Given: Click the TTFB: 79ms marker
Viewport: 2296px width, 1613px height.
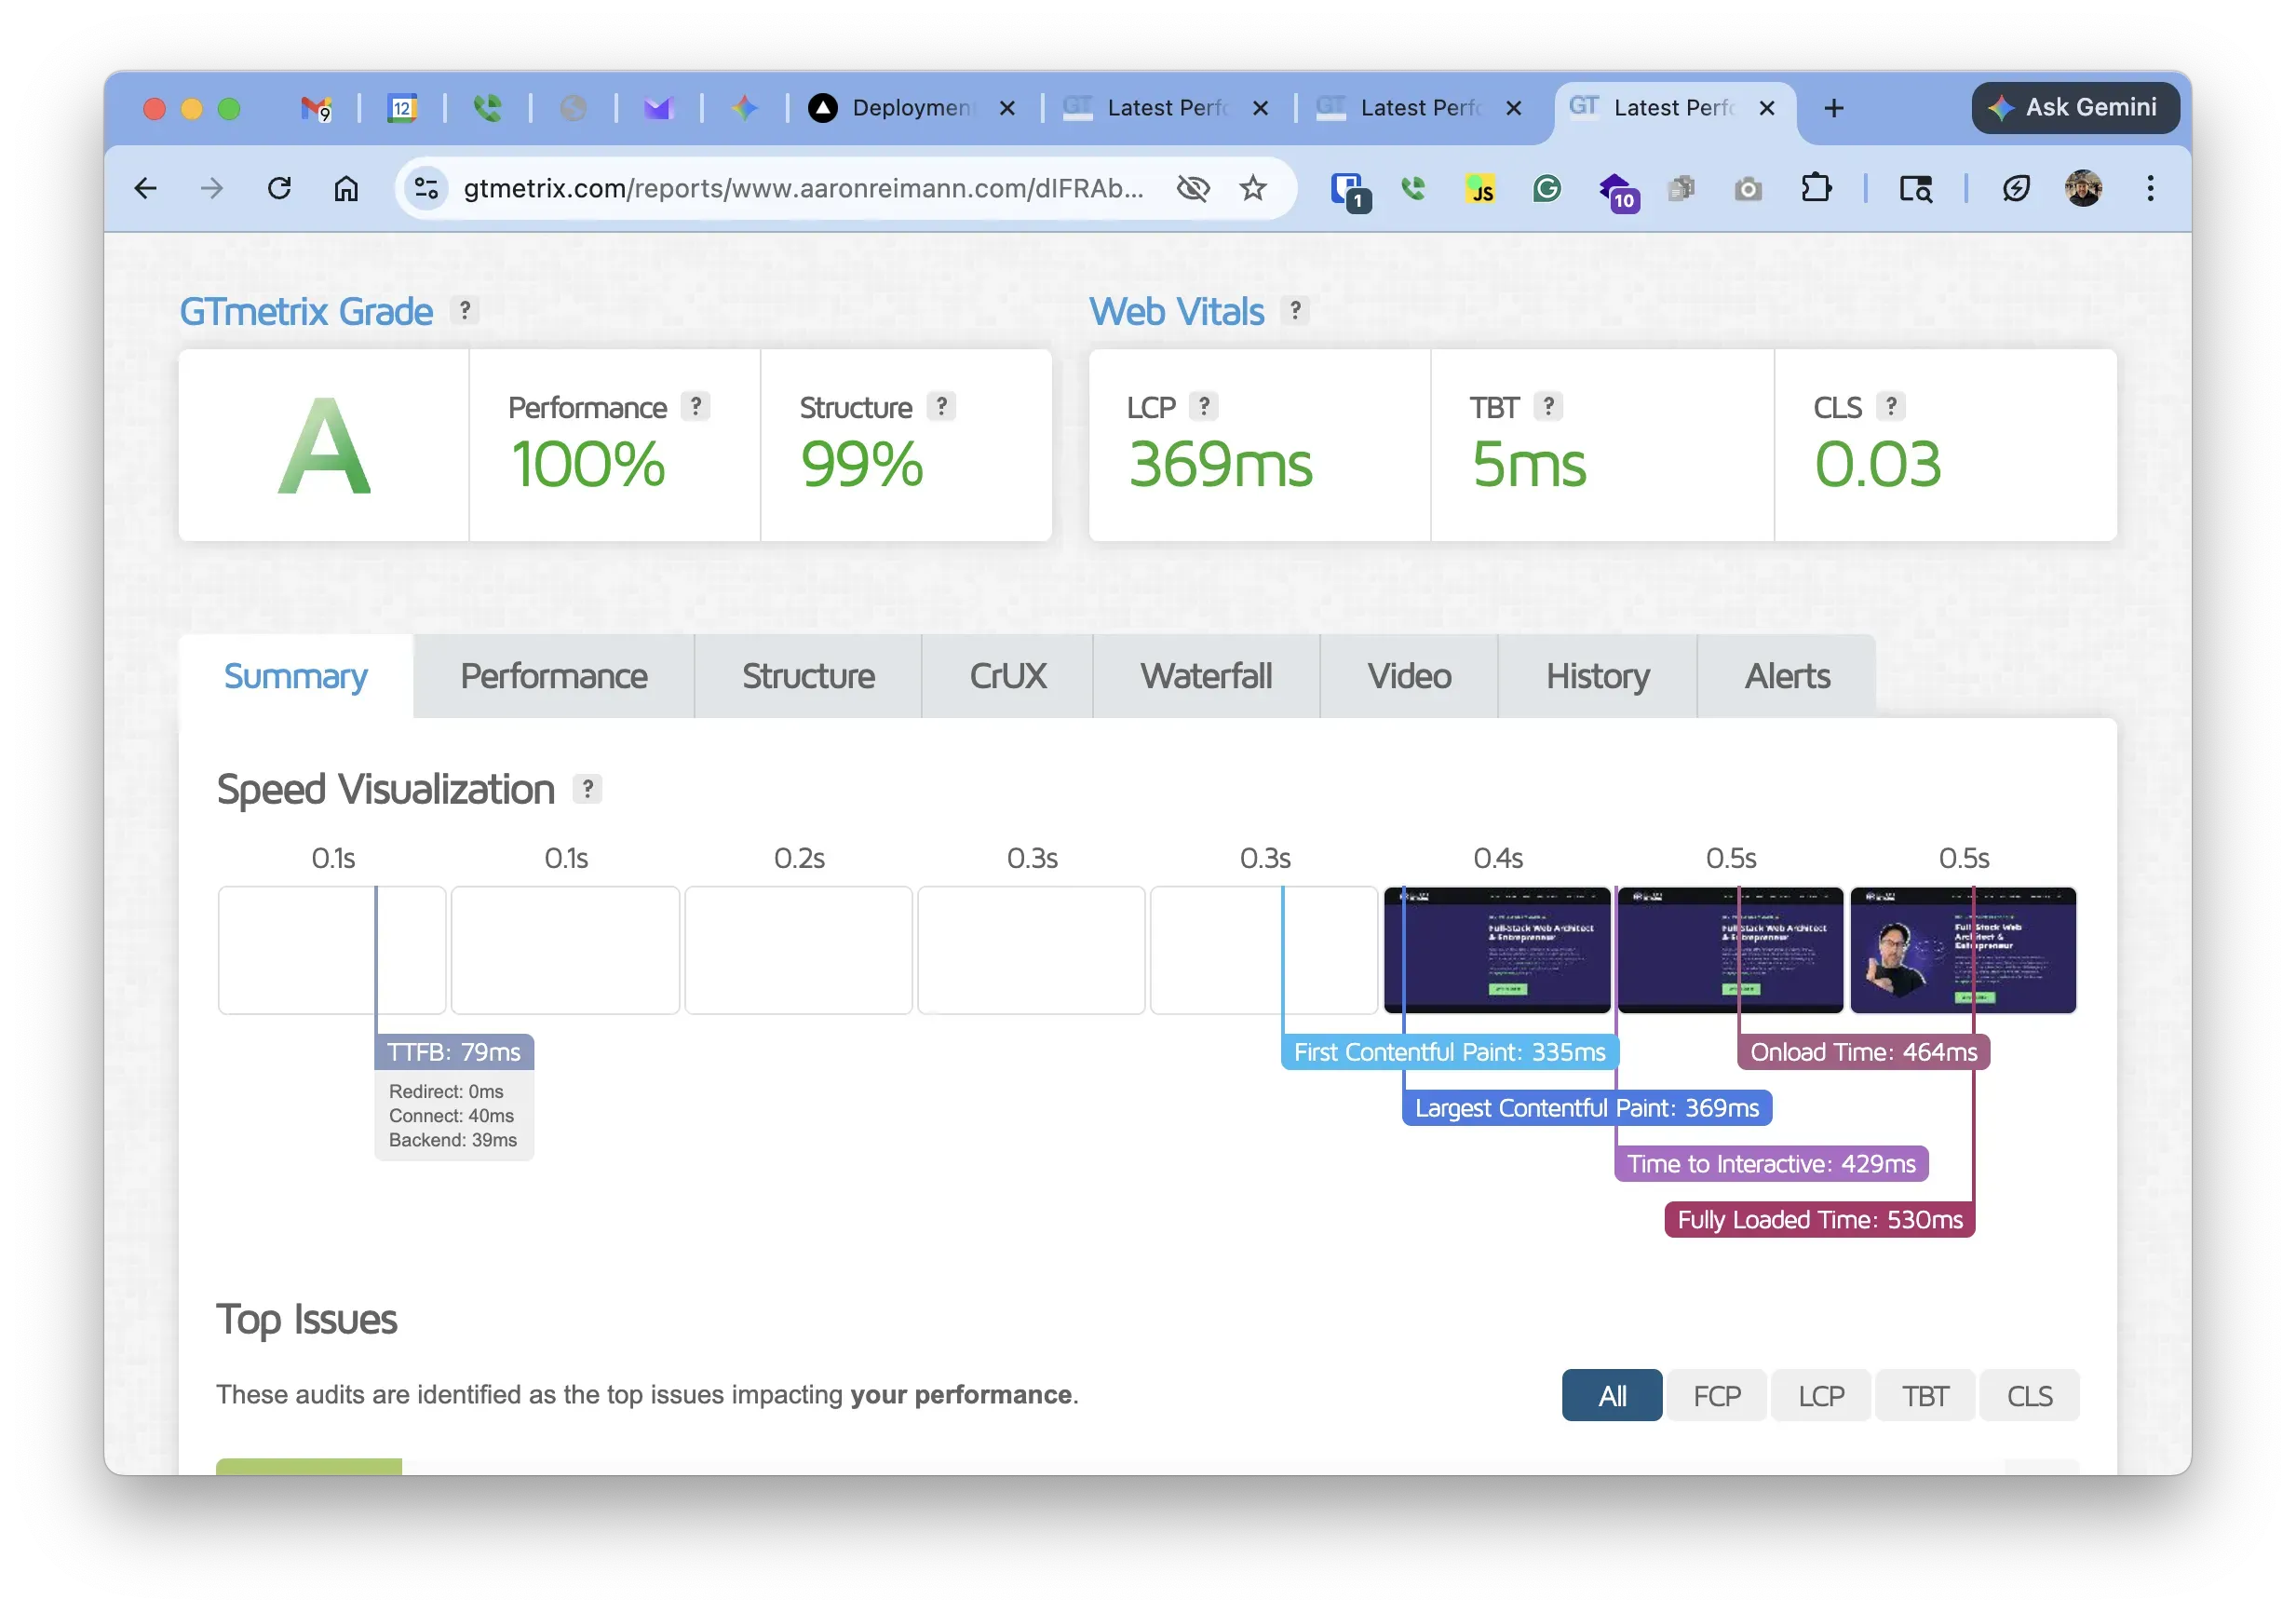Looking at the screenshot, I should tap(454, 1052).
